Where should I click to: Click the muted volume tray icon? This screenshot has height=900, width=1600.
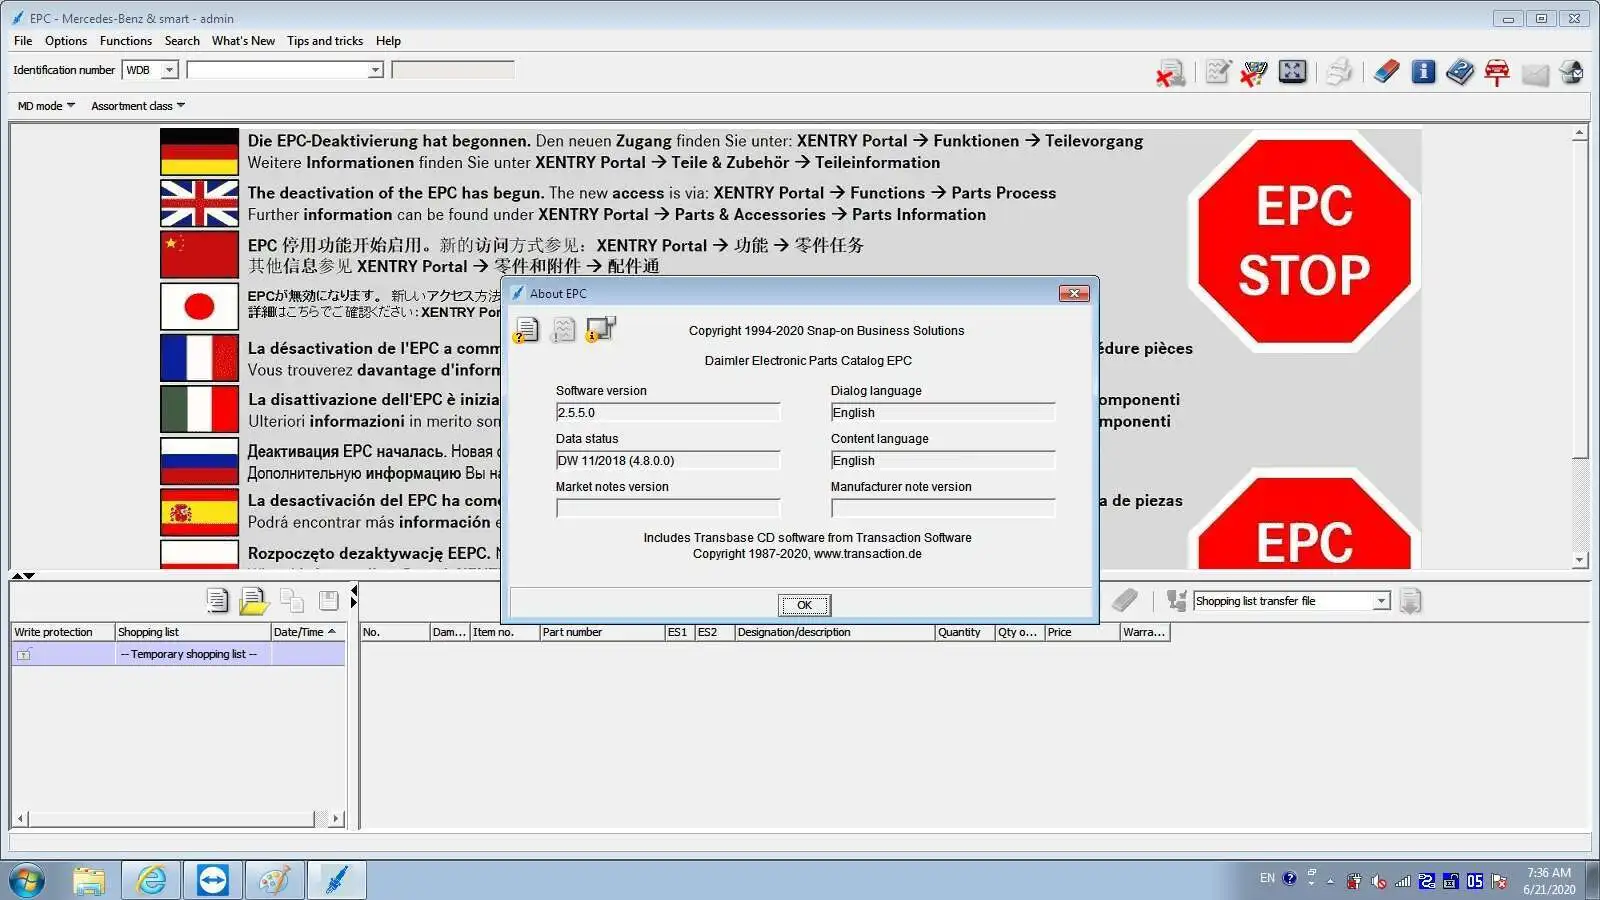pos(1379,881)
